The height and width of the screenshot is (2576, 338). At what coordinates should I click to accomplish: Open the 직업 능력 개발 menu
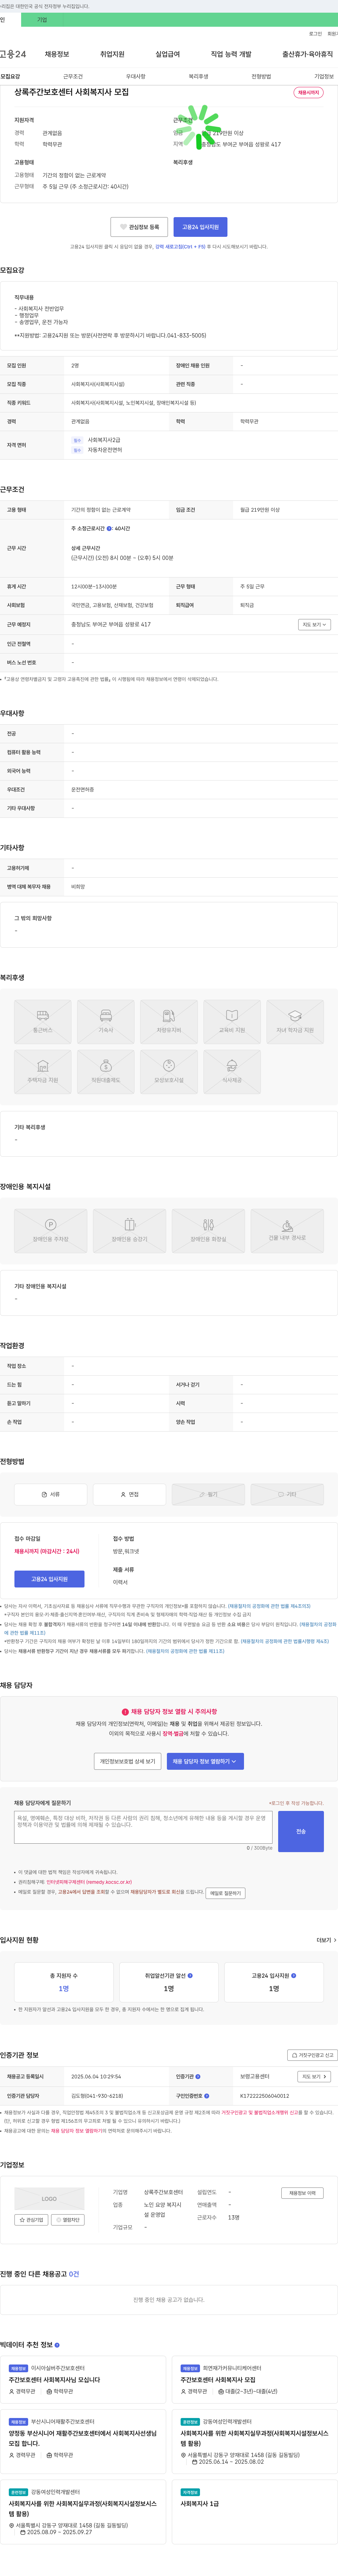click(231, 54)
